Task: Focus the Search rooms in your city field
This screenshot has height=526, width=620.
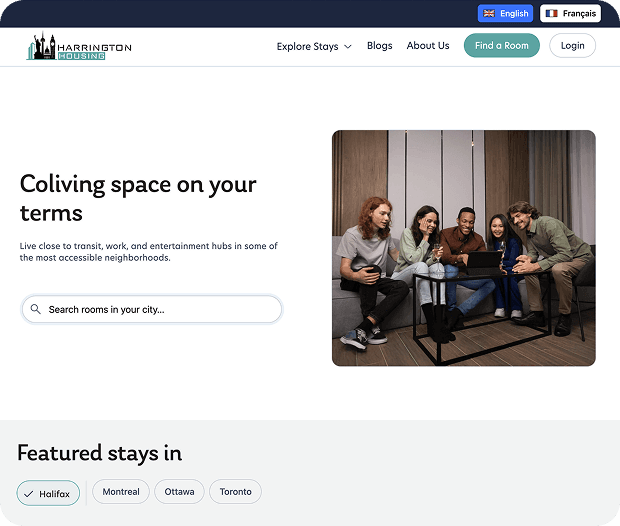Action: [x=152, y=309]
